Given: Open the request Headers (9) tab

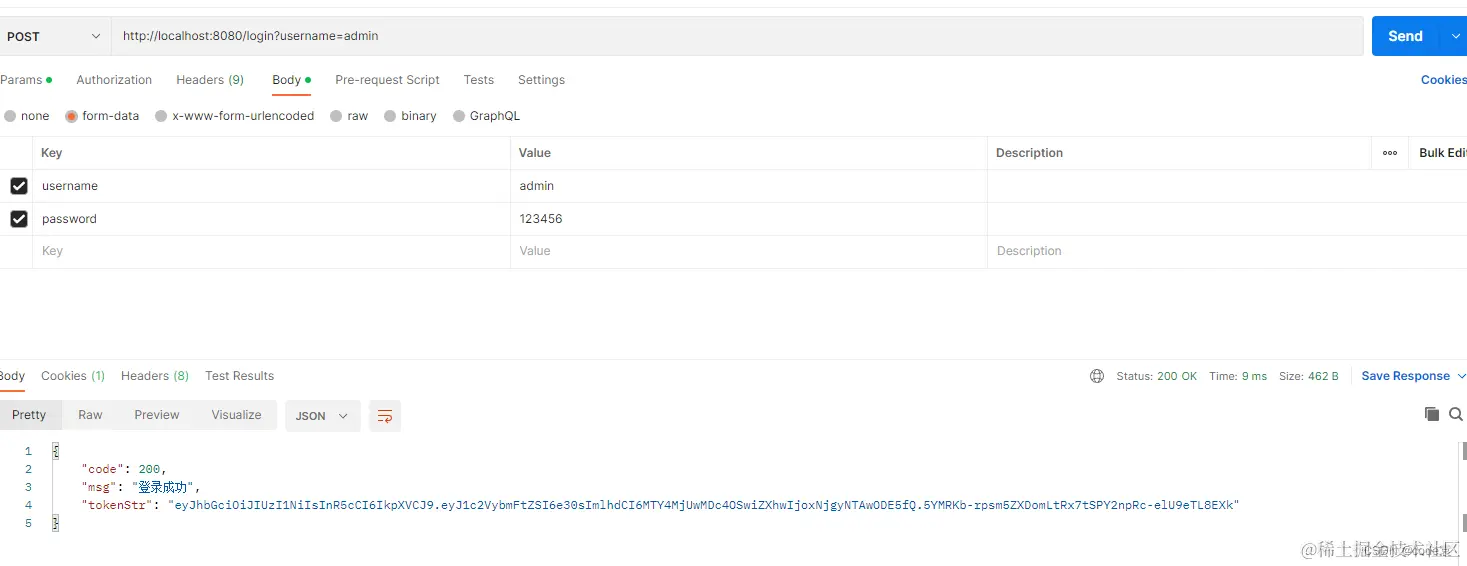Looking at the screenshot, I should pos(210,80).
